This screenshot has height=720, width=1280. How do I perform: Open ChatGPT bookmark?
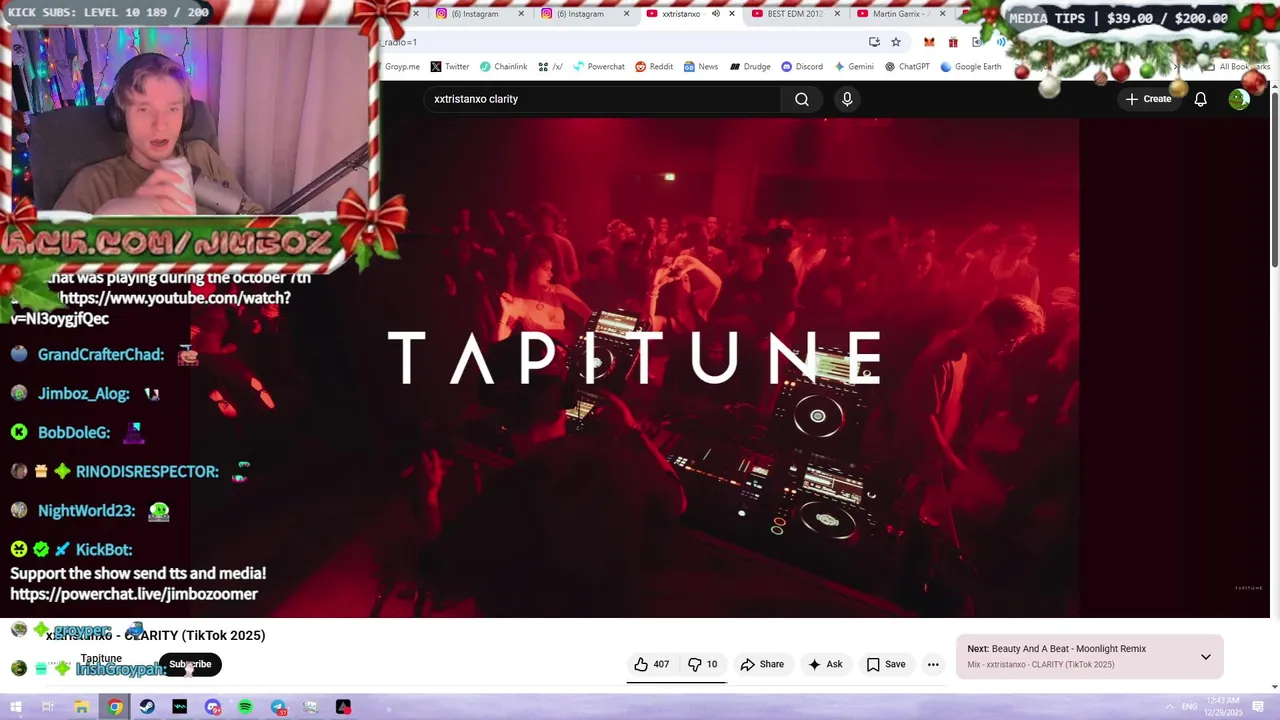tap(907, 67)
